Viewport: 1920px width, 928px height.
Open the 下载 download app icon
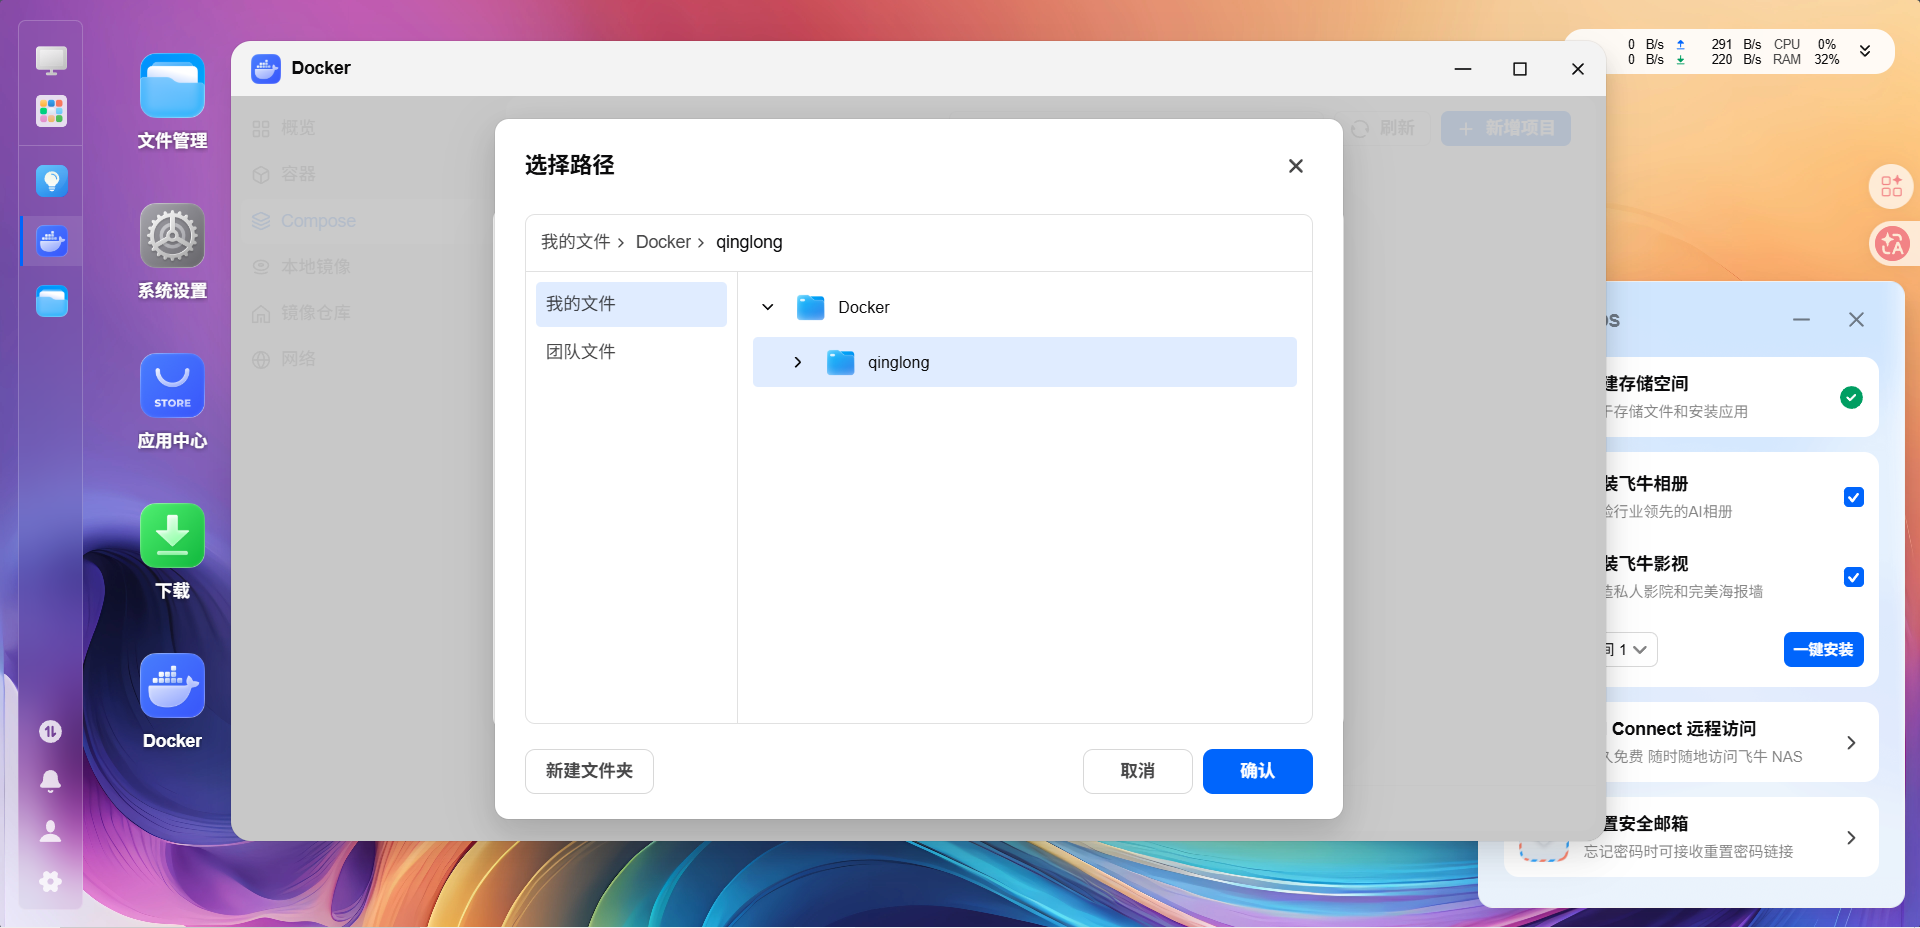coord(172,536)
